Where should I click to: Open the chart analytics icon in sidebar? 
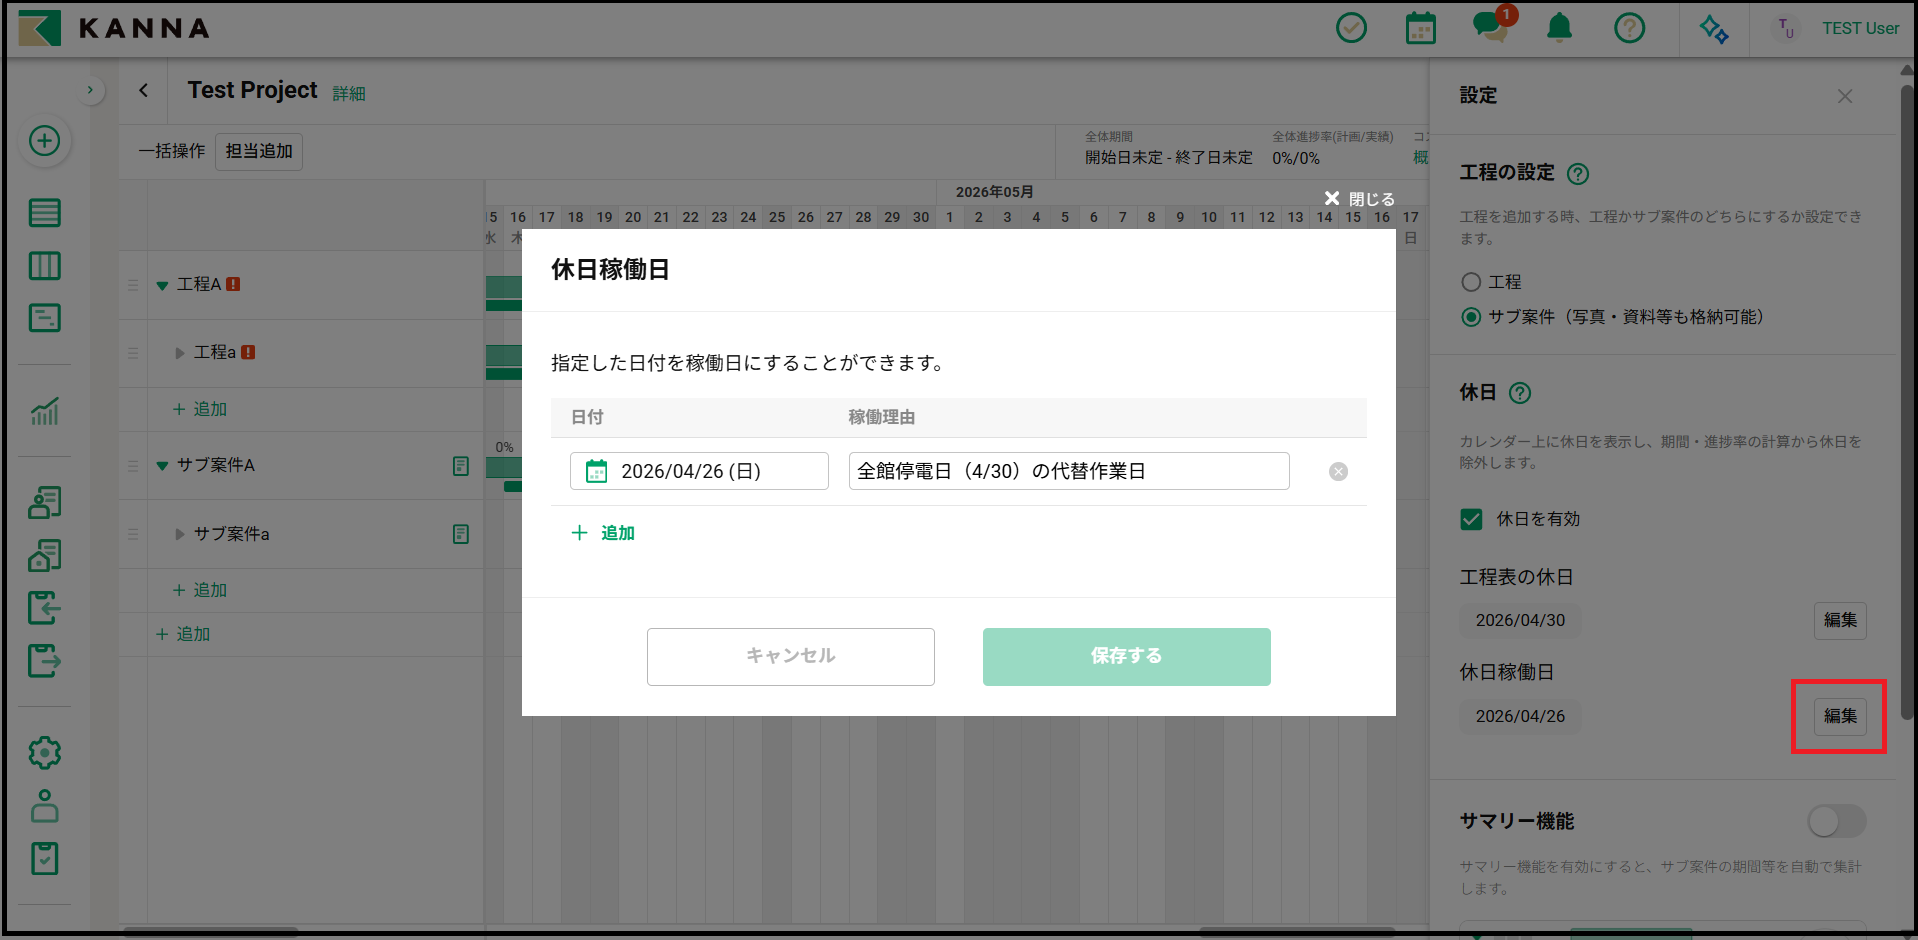[x=44, y=411]
